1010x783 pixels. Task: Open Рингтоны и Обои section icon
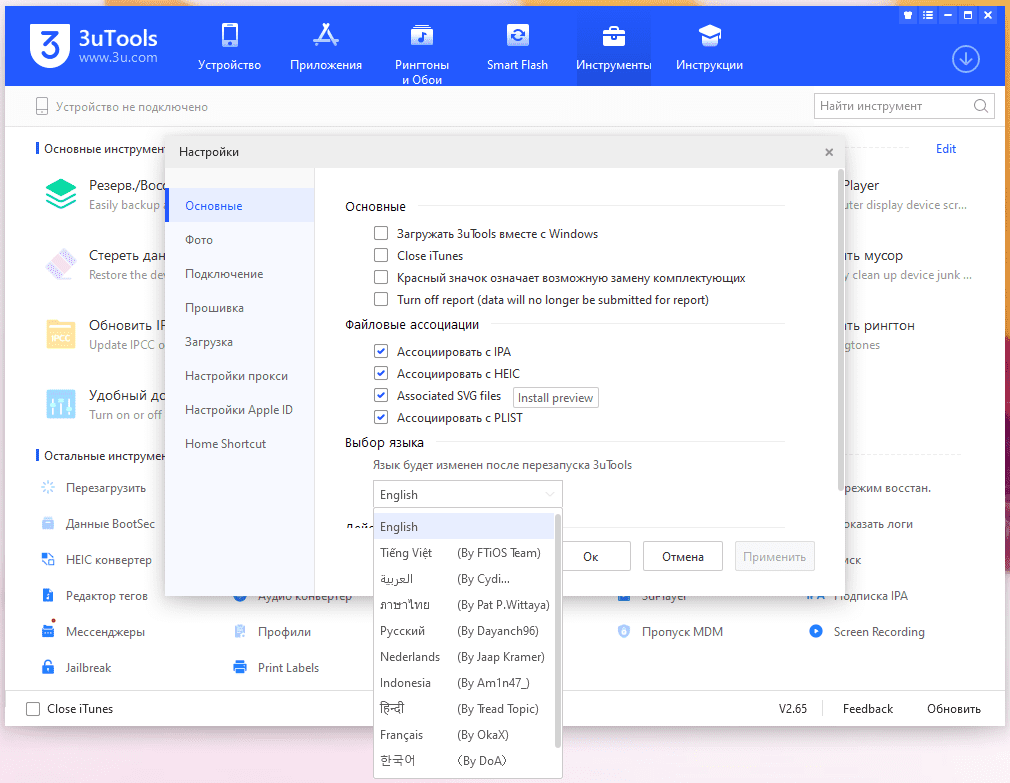[422, 35]
